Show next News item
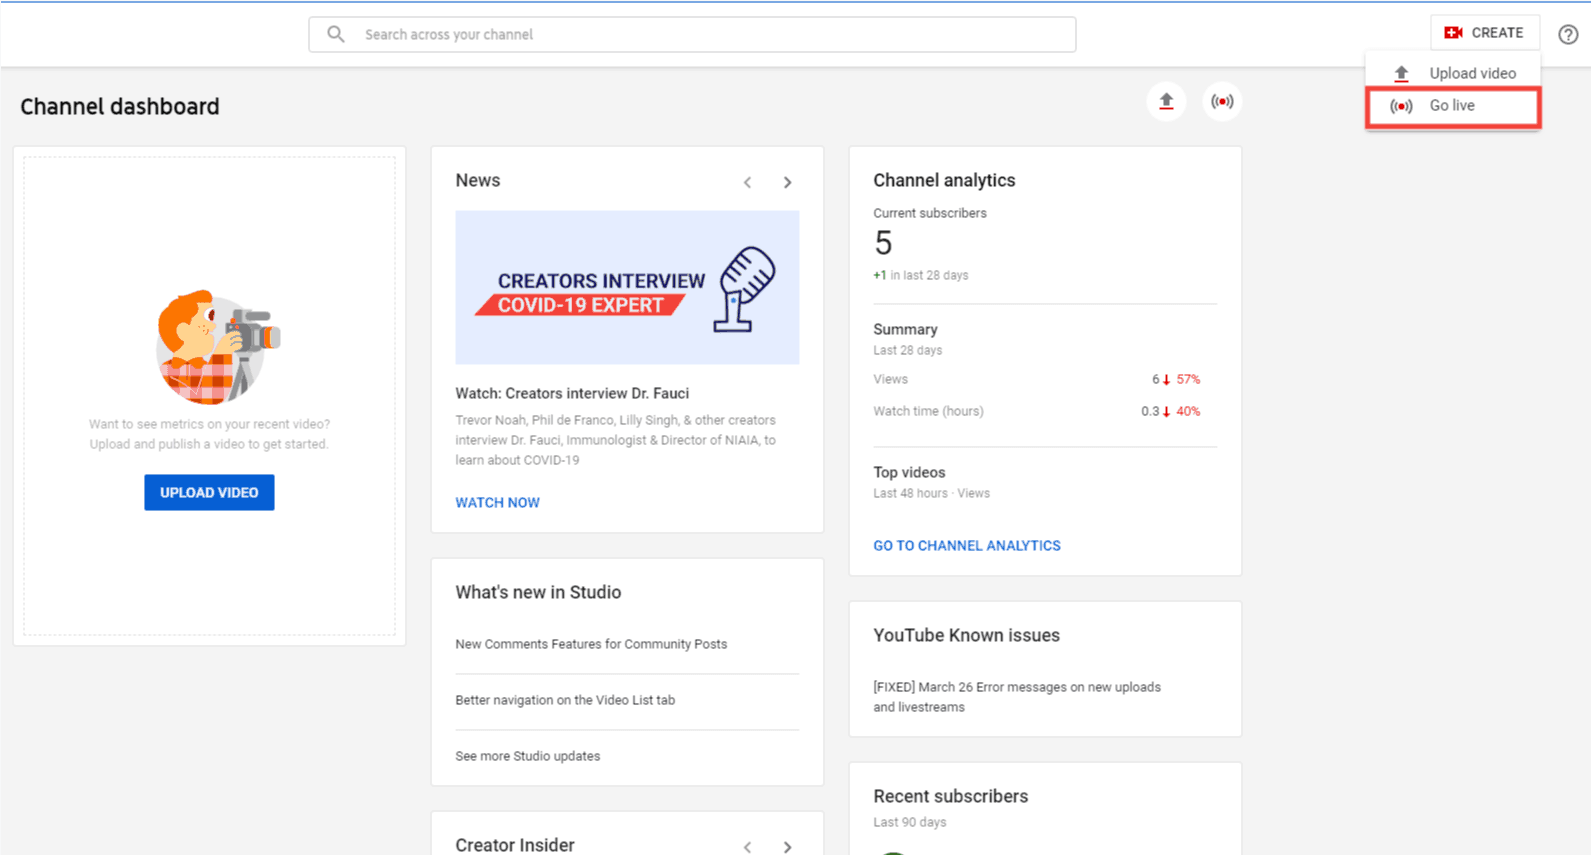The width and height of the screenshot is (1591, 855). click(788, 182)
